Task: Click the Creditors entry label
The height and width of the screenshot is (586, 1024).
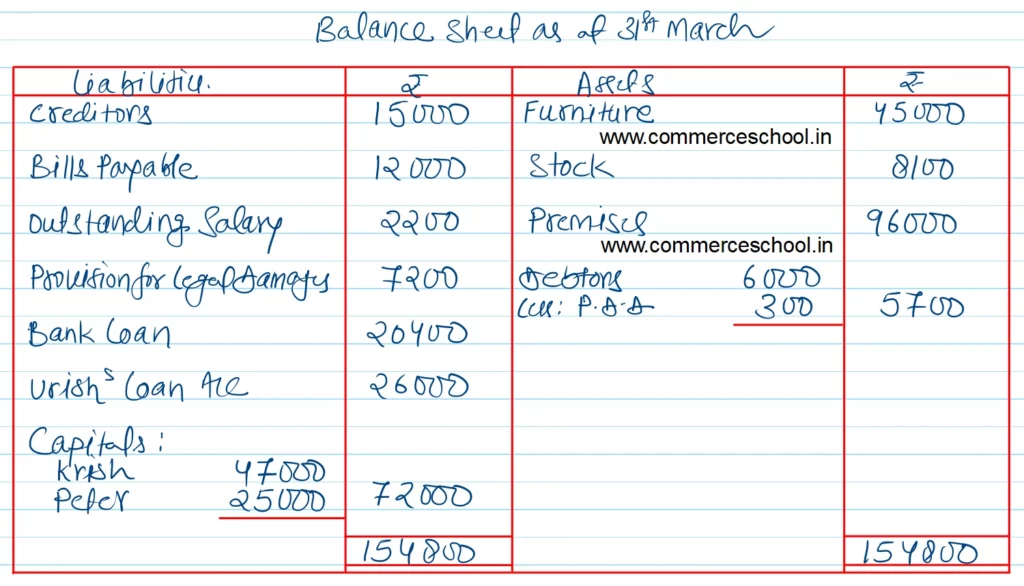Action: pyautogui.click(x=91, y=113)
